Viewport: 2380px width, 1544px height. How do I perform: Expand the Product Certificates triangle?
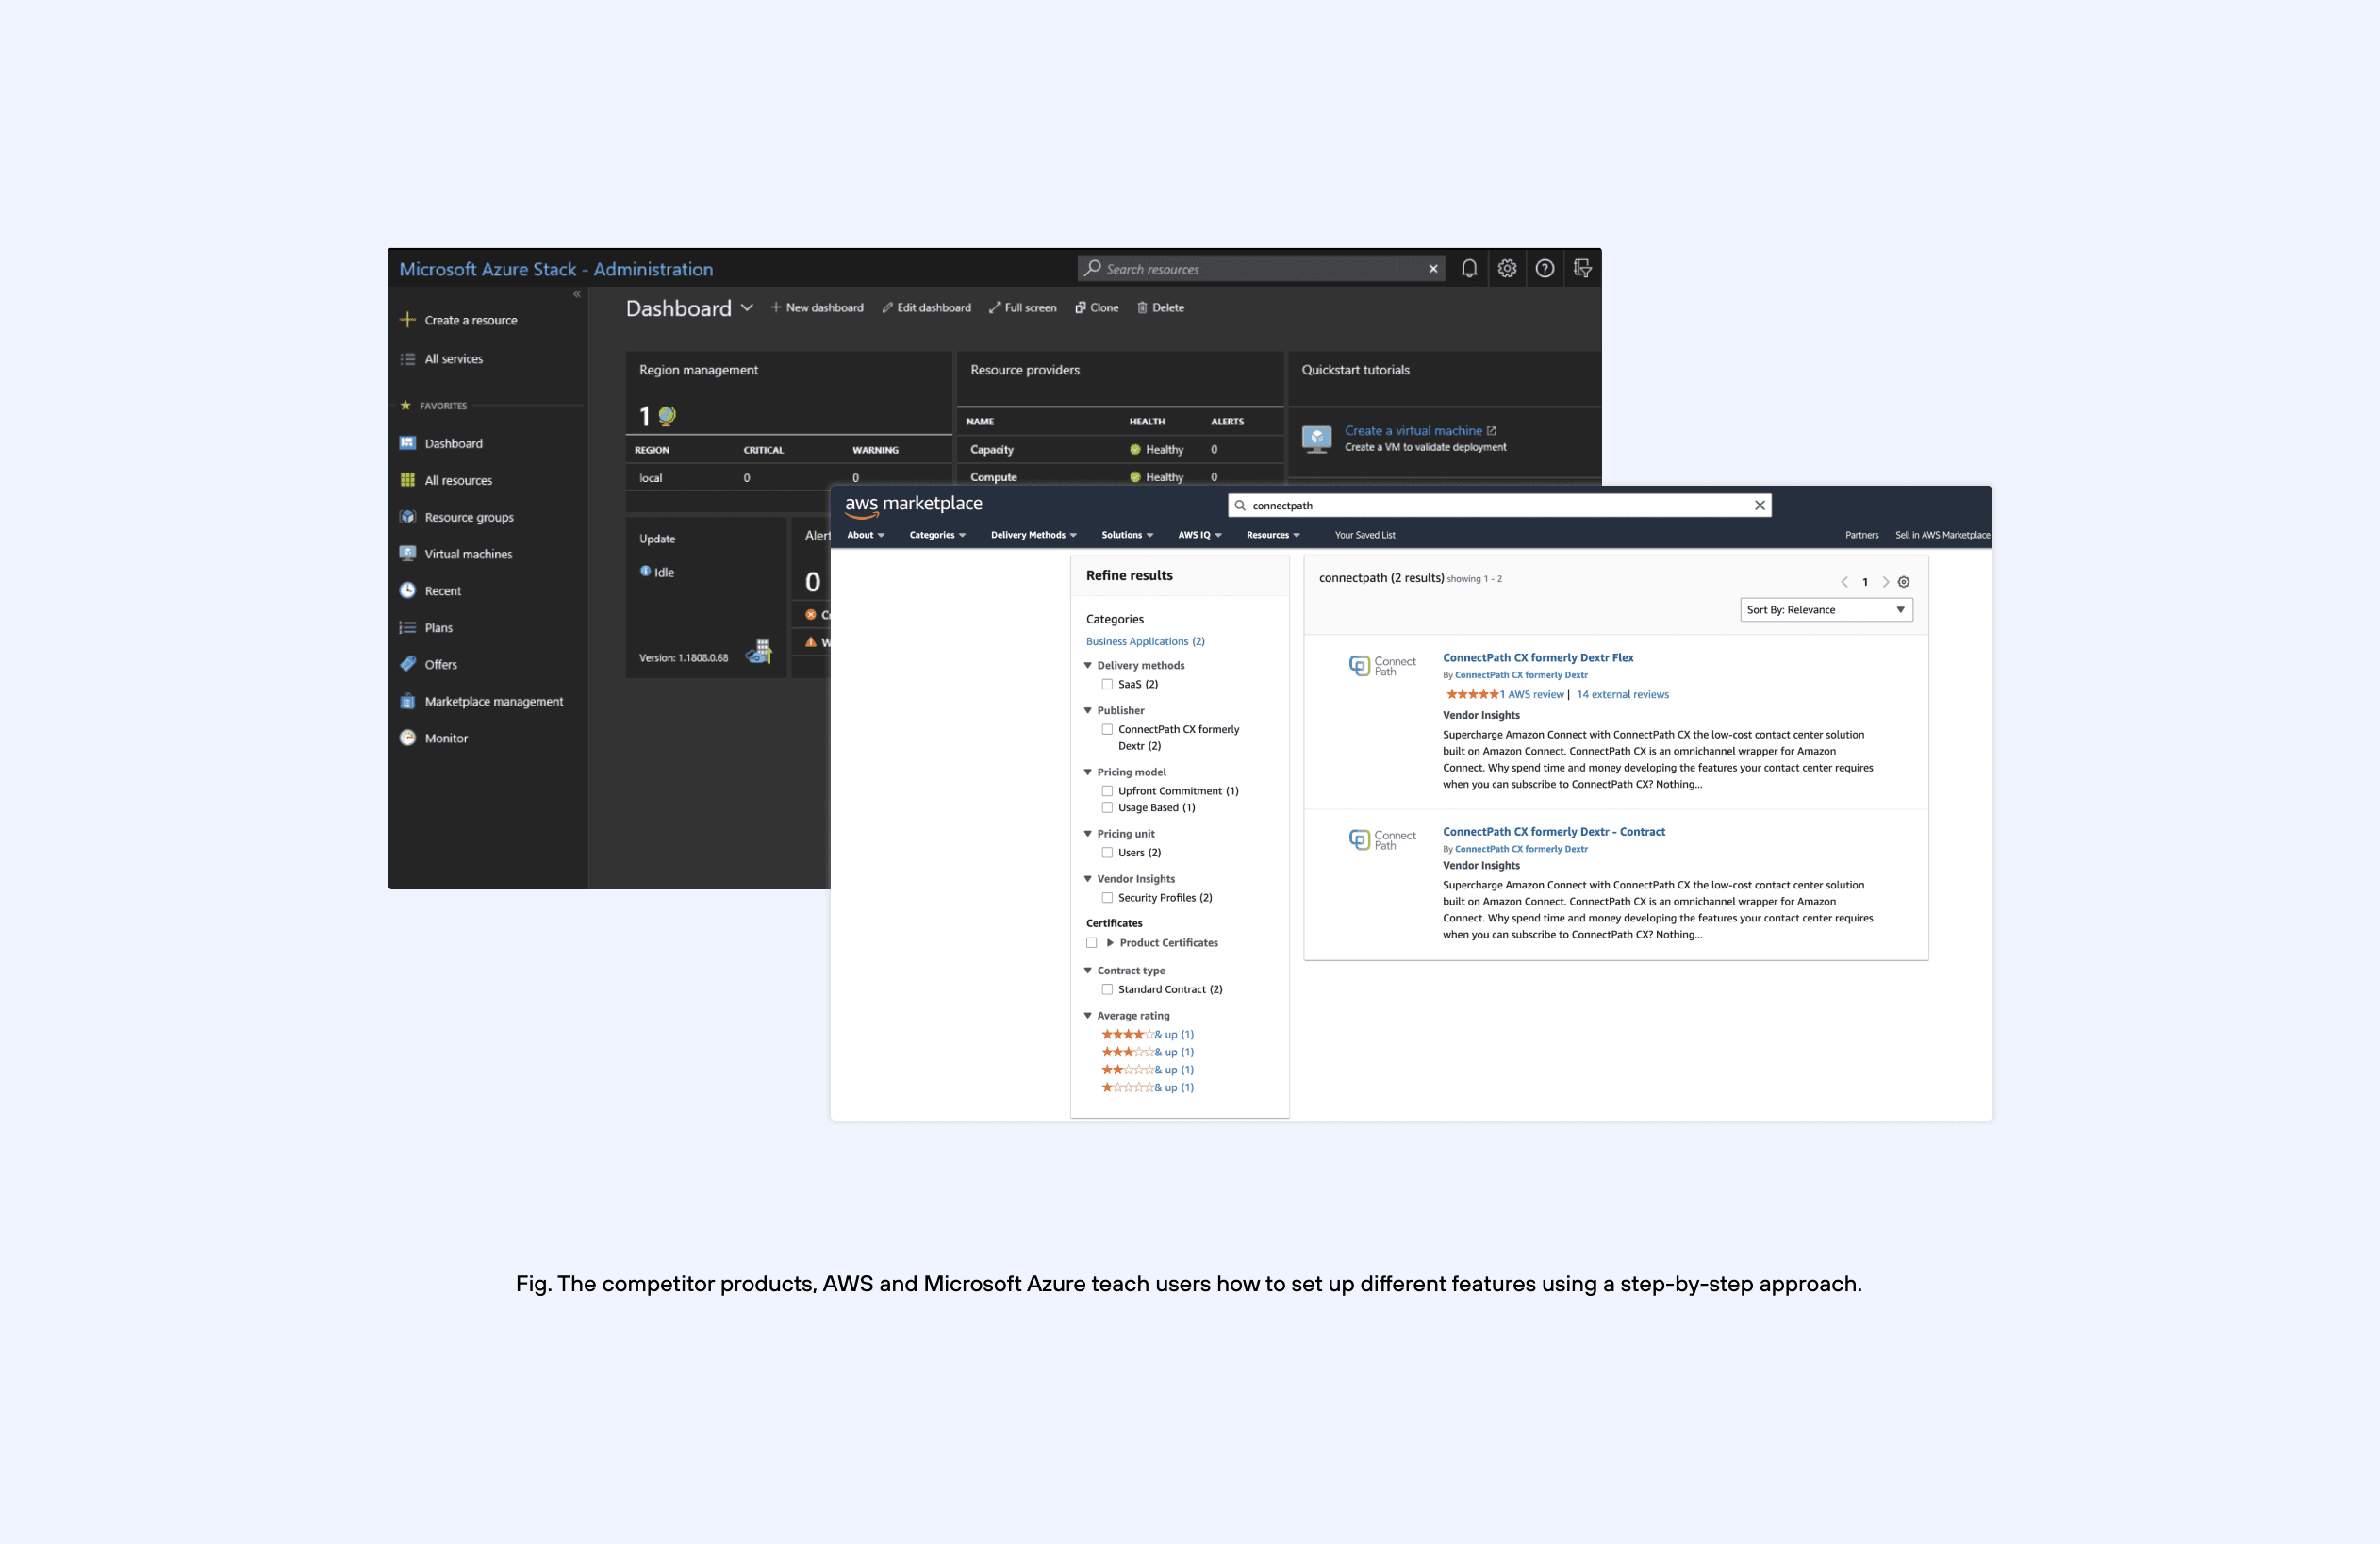point(1110,942)
